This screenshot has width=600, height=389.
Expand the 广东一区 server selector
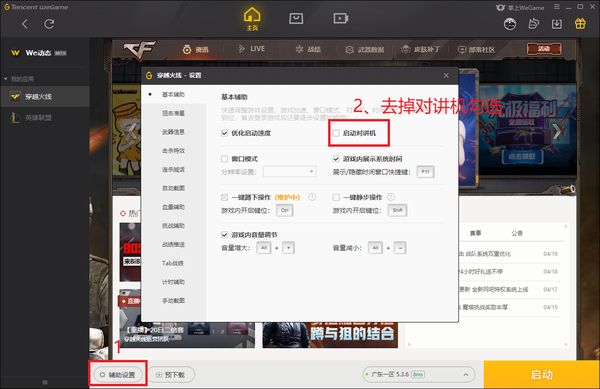coord(419,374)
